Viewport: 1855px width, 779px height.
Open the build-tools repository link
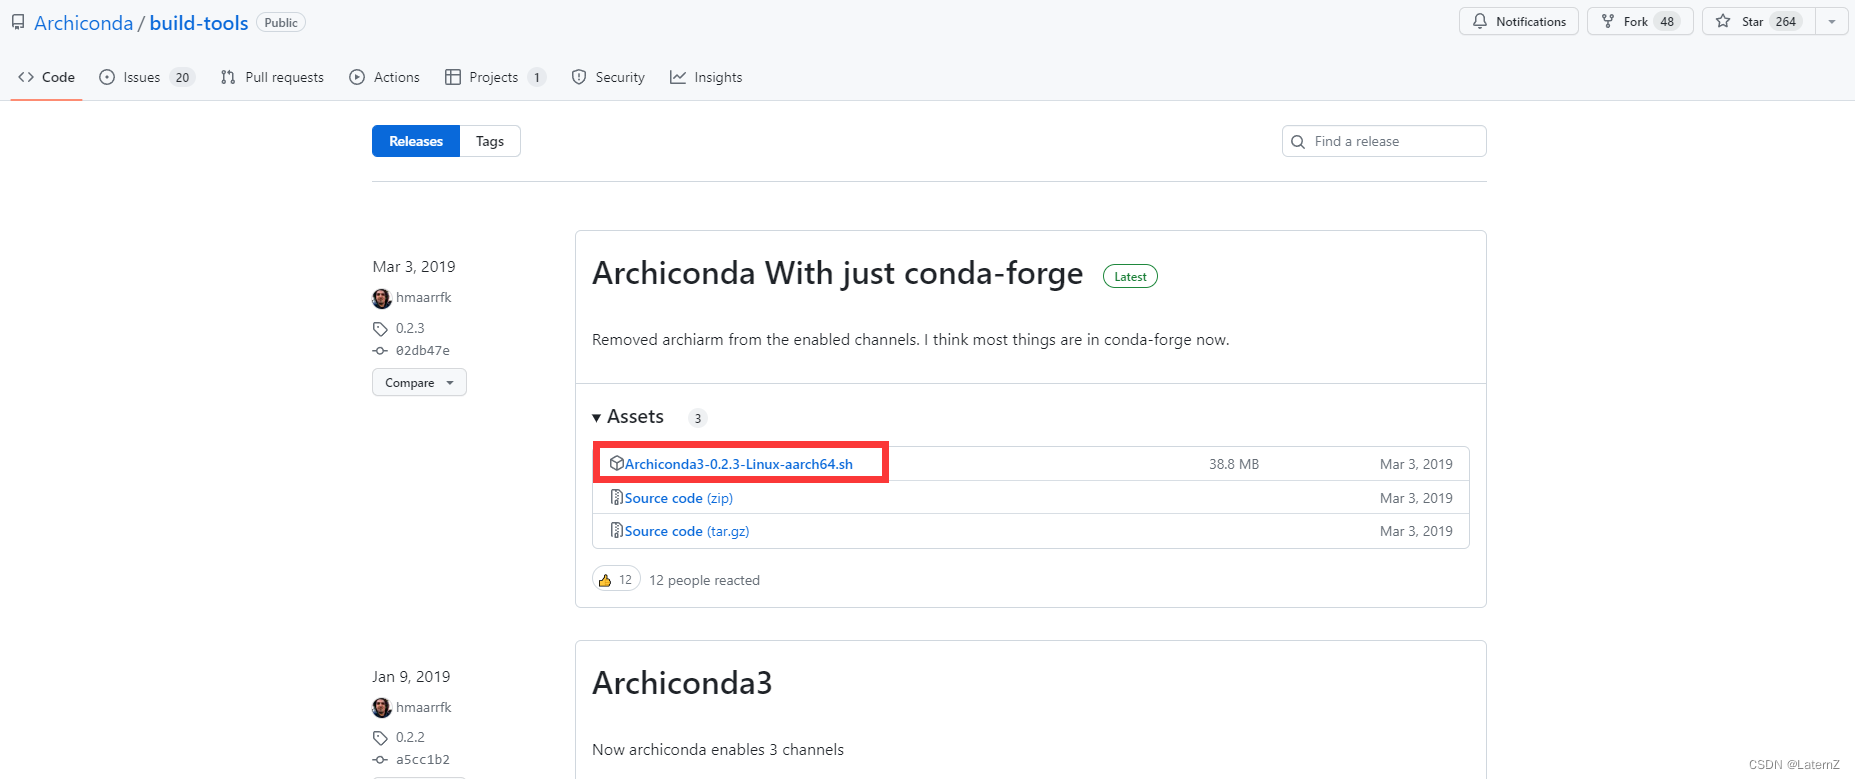click(199, 23)
